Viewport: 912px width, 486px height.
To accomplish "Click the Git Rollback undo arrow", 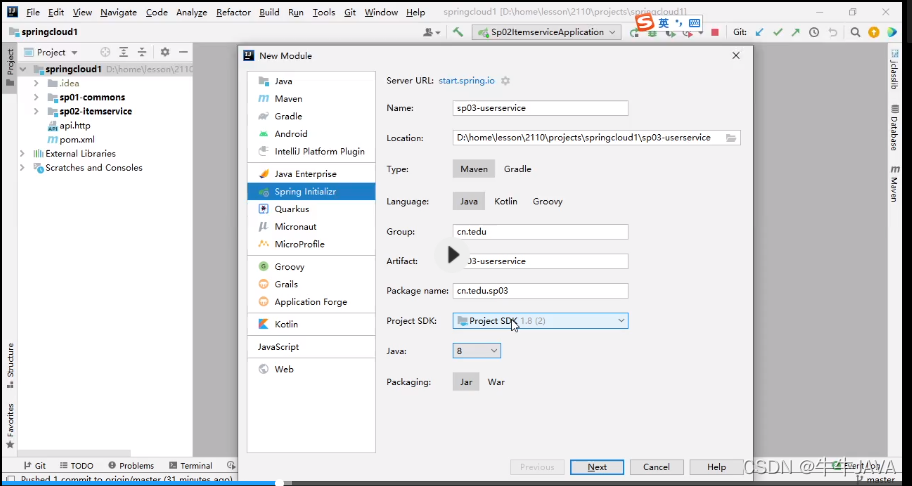I will click(x=833, y=33).
